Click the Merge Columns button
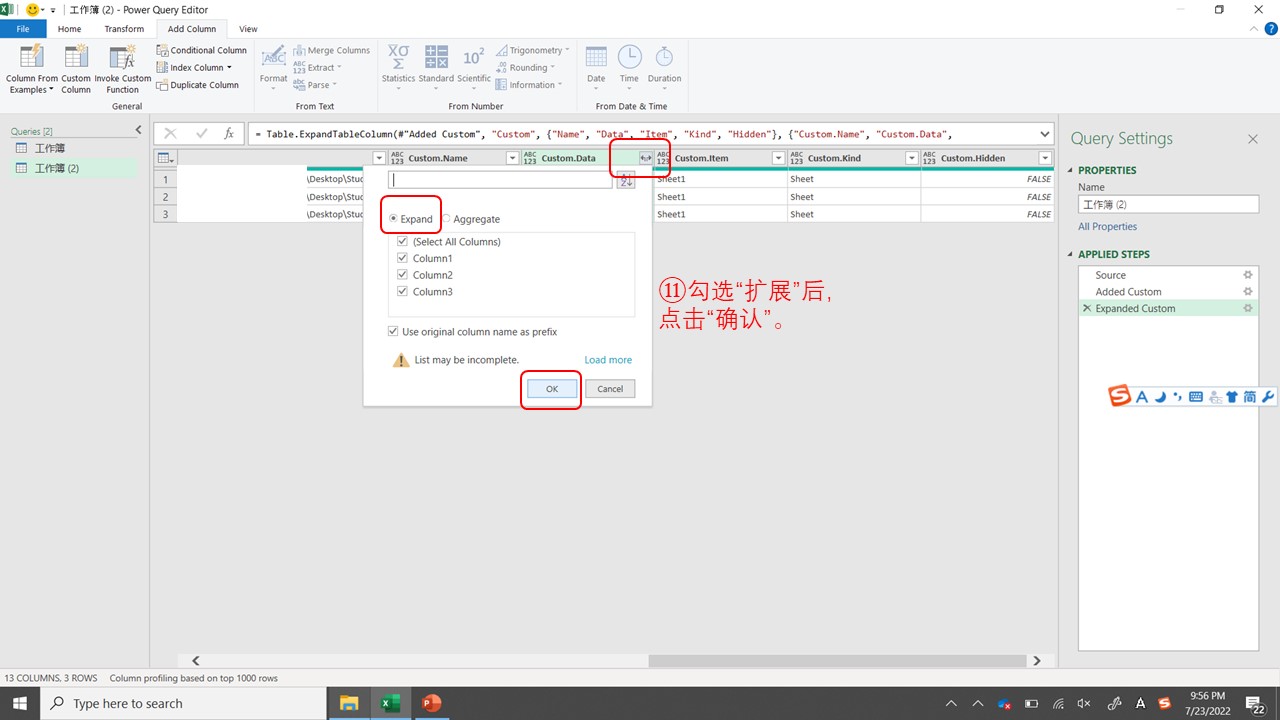 click(x=331, y=50)
